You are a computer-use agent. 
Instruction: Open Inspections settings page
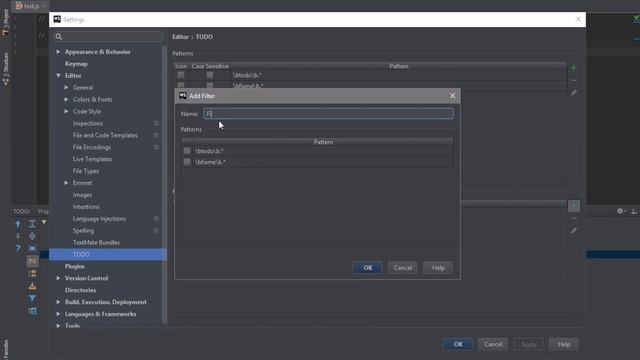[x=88, y=123]
